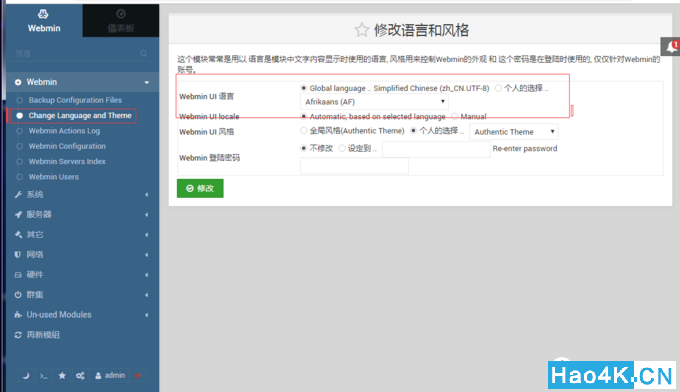Toggle night mode moon icon
Image resolution: width=680 pixels, height=392 pixels.
pos(26,376)
